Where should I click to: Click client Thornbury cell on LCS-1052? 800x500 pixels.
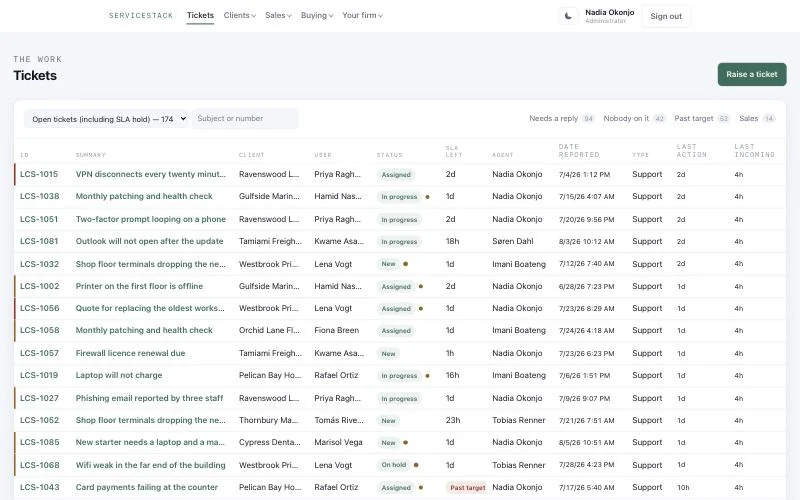[x=268, y=420]
